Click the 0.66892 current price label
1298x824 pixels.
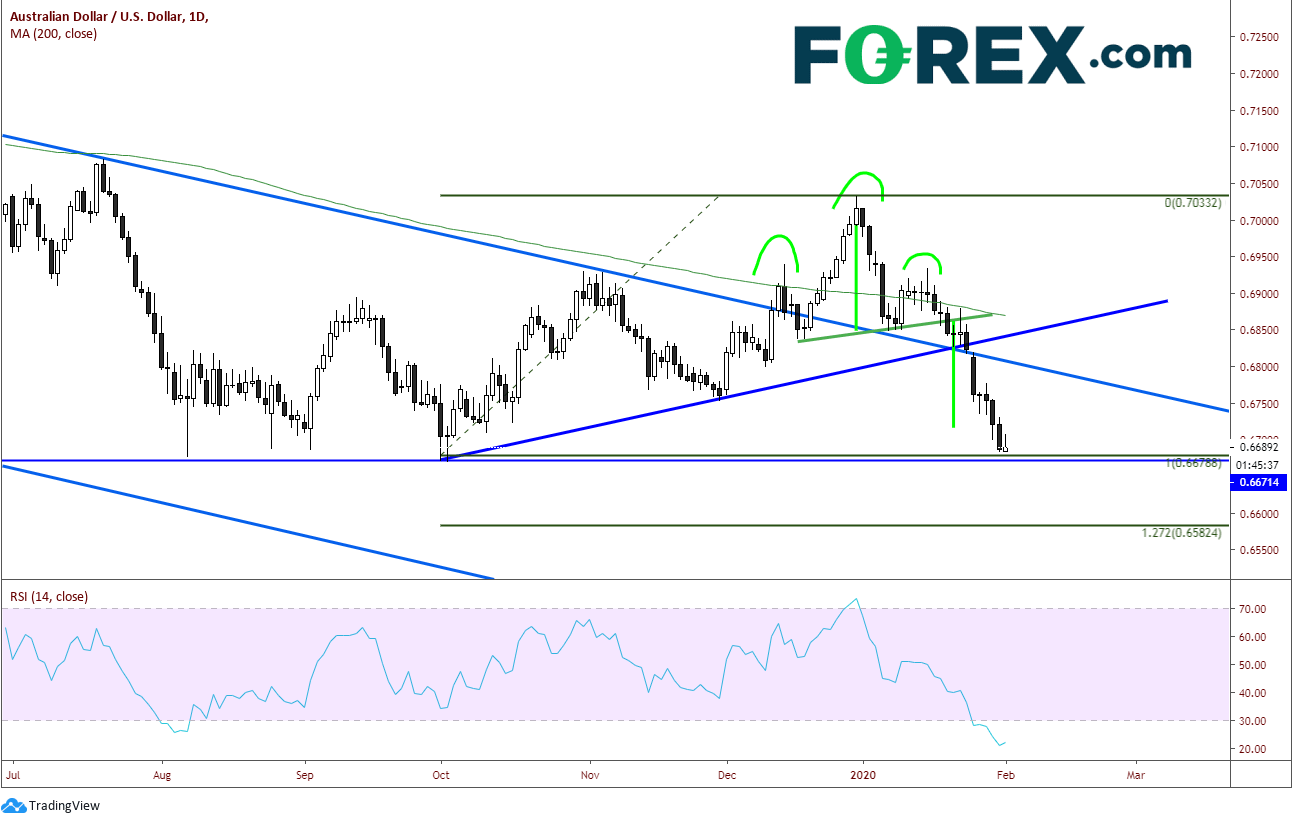1258,449
